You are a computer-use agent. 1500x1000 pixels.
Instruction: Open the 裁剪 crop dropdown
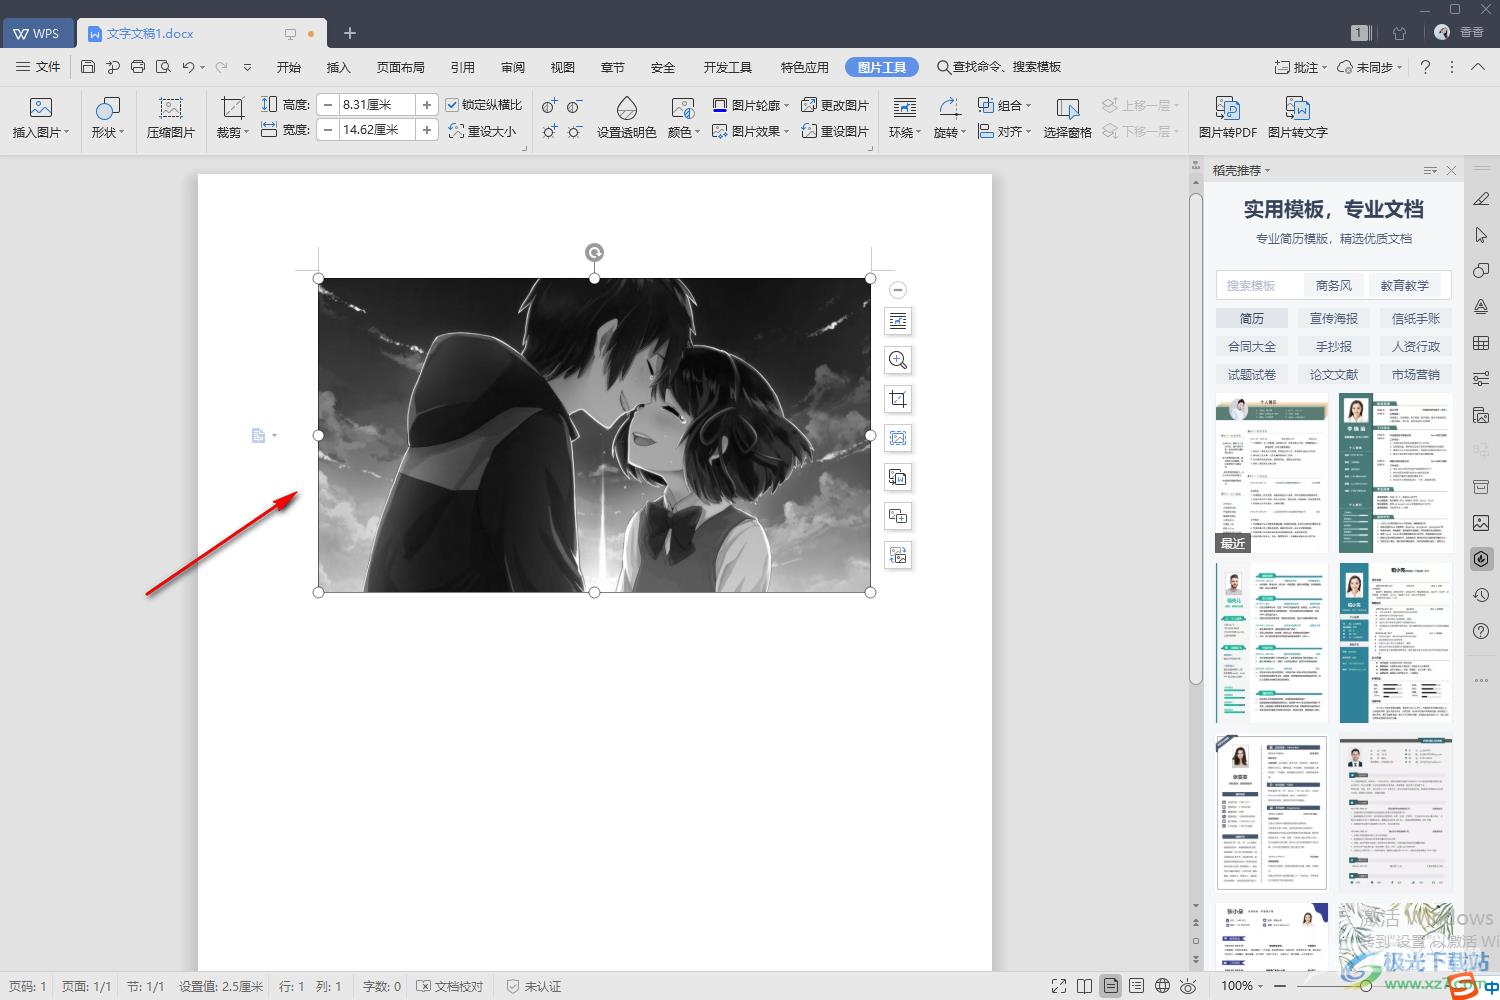click(x=233, y=132)
